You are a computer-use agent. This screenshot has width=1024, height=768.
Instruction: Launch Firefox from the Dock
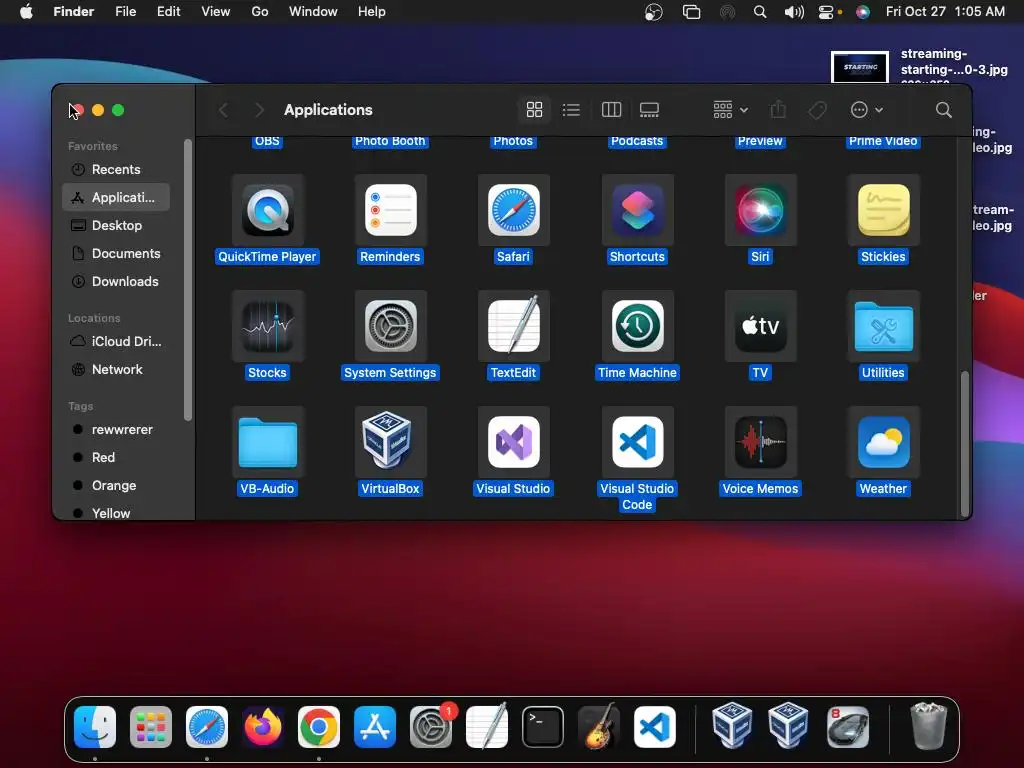[263, 727]
